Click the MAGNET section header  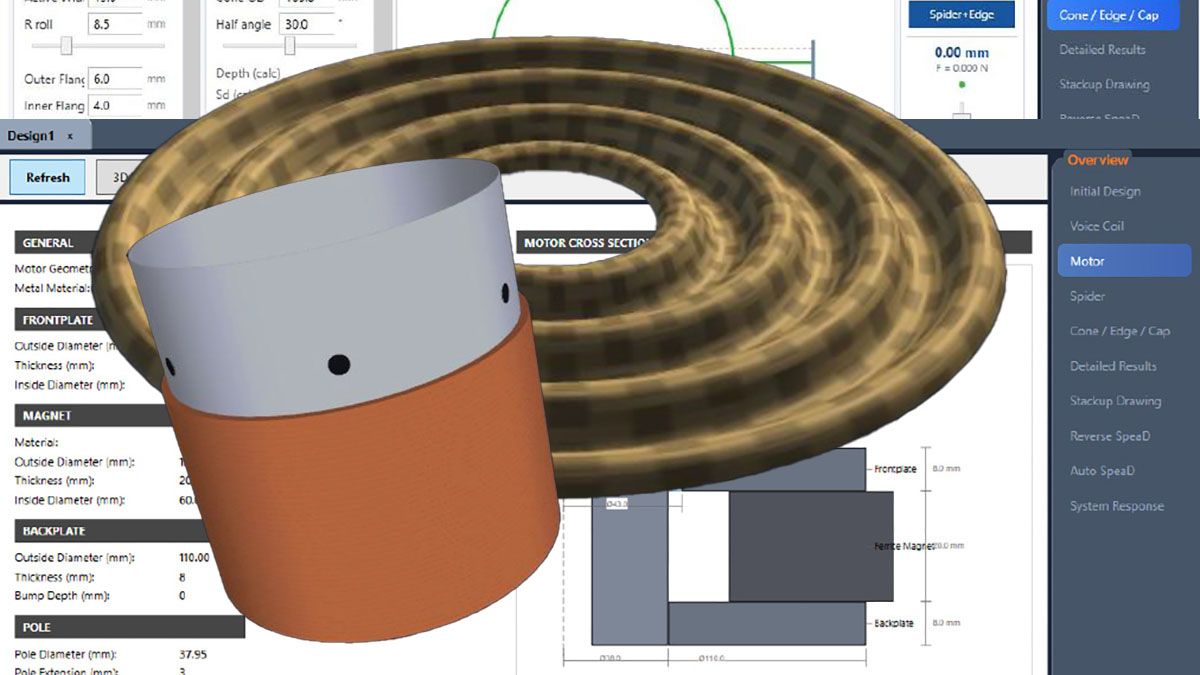click(x=90, y=415)
